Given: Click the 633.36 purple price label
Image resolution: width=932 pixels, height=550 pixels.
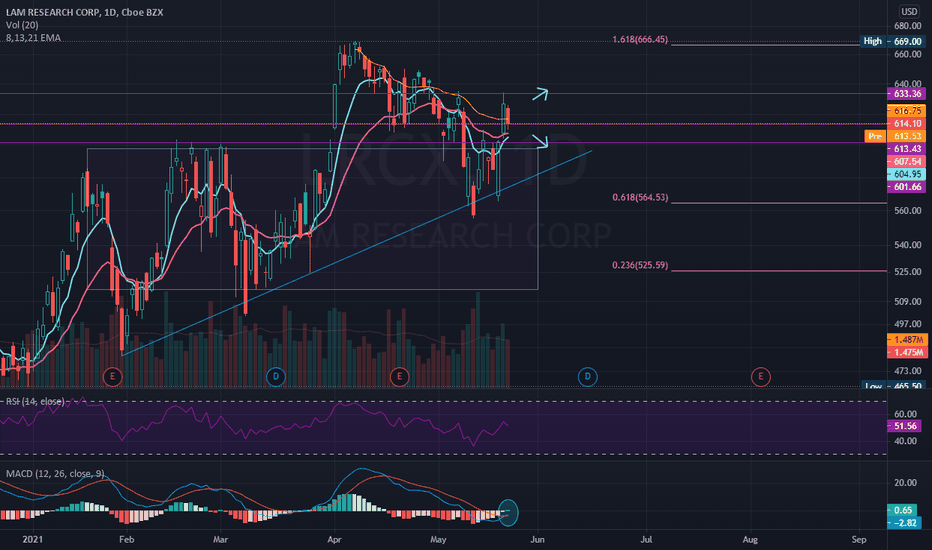Looking at the screenshot, I should [x=906, y=94].
